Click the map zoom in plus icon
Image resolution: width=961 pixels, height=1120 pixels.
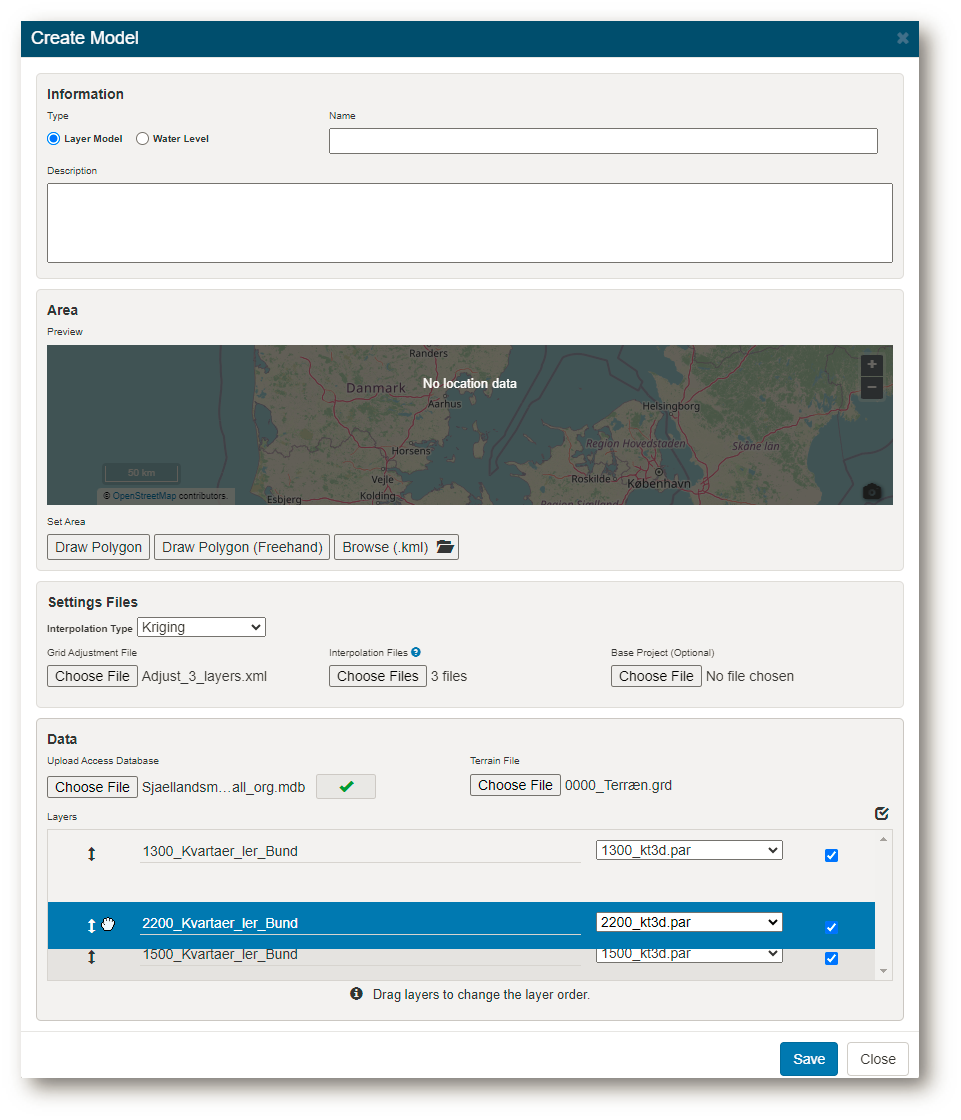(x=872, y=364)
